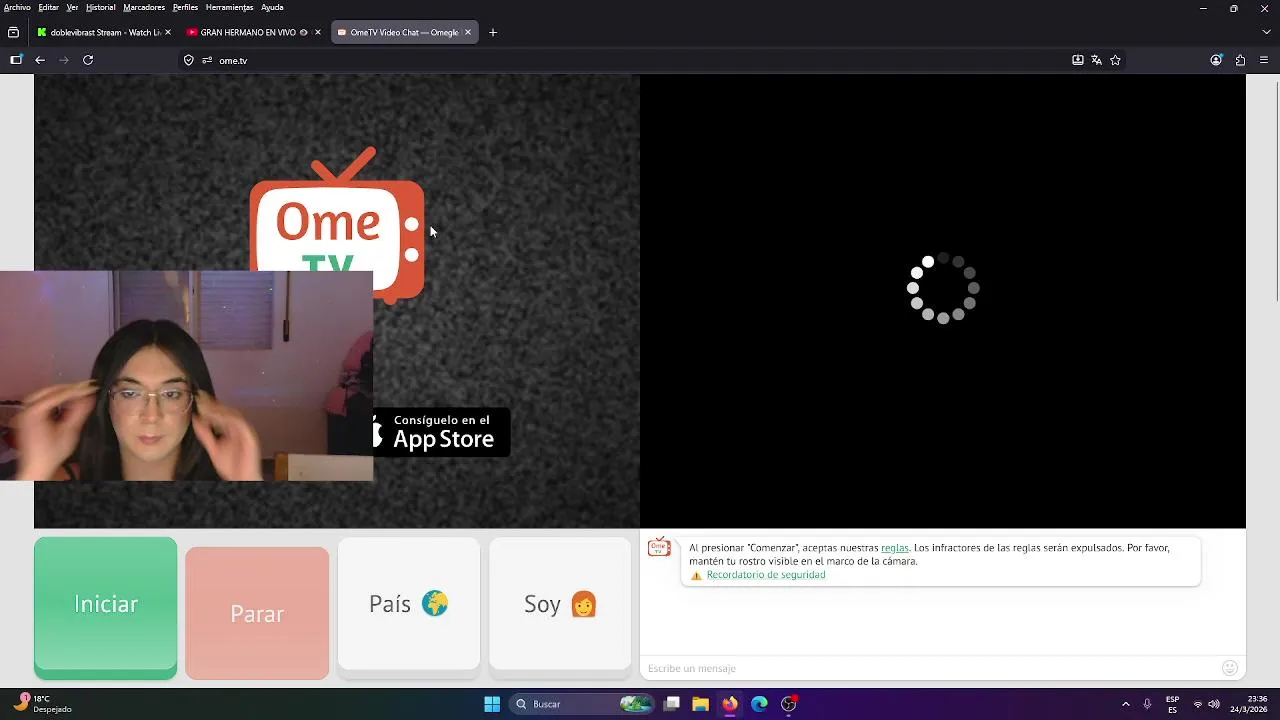
Task: Go back with the back arrow
Action: pos(40,60)
